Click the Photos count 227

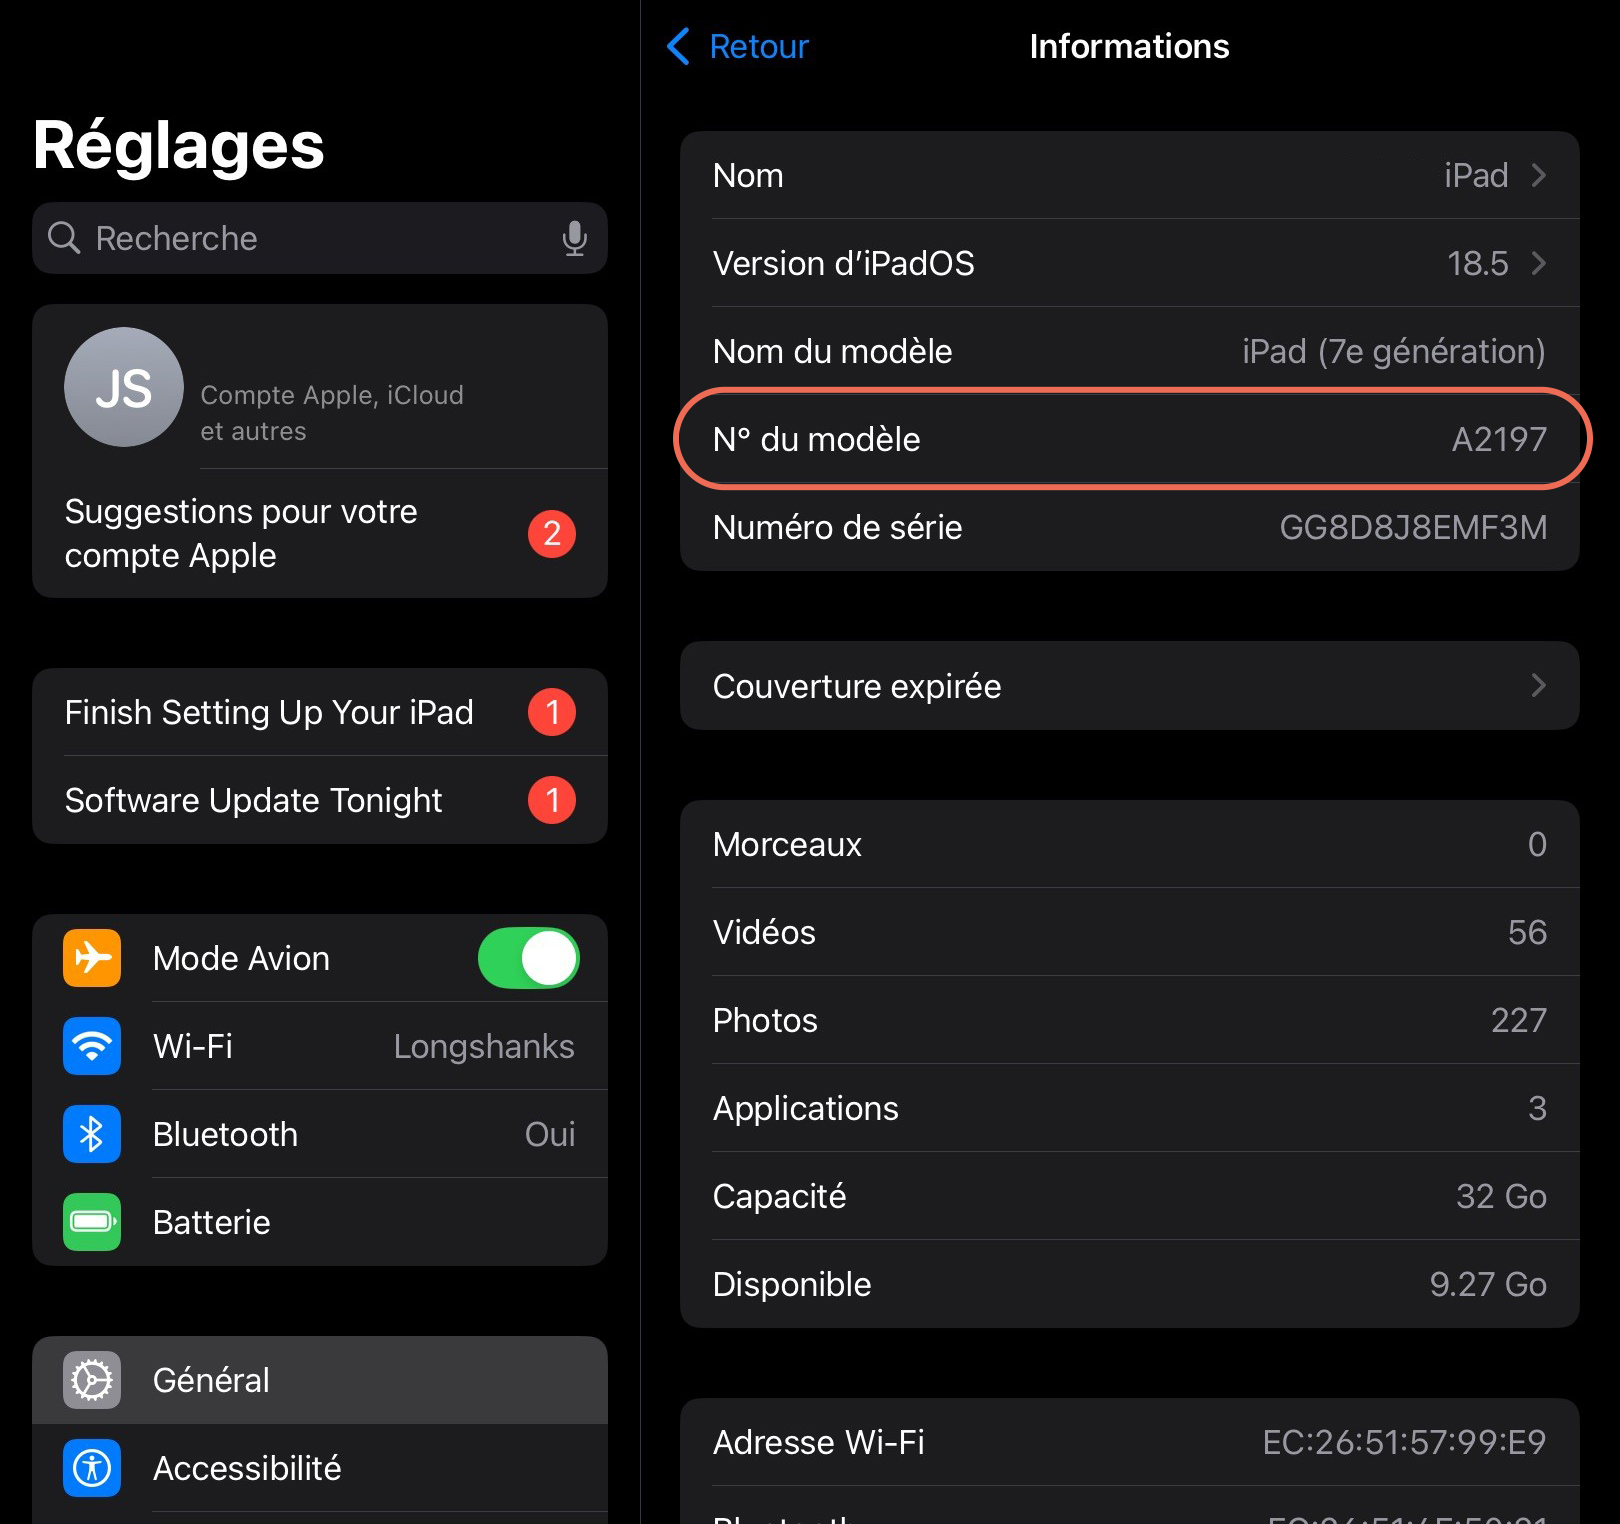(1519, 1020)
